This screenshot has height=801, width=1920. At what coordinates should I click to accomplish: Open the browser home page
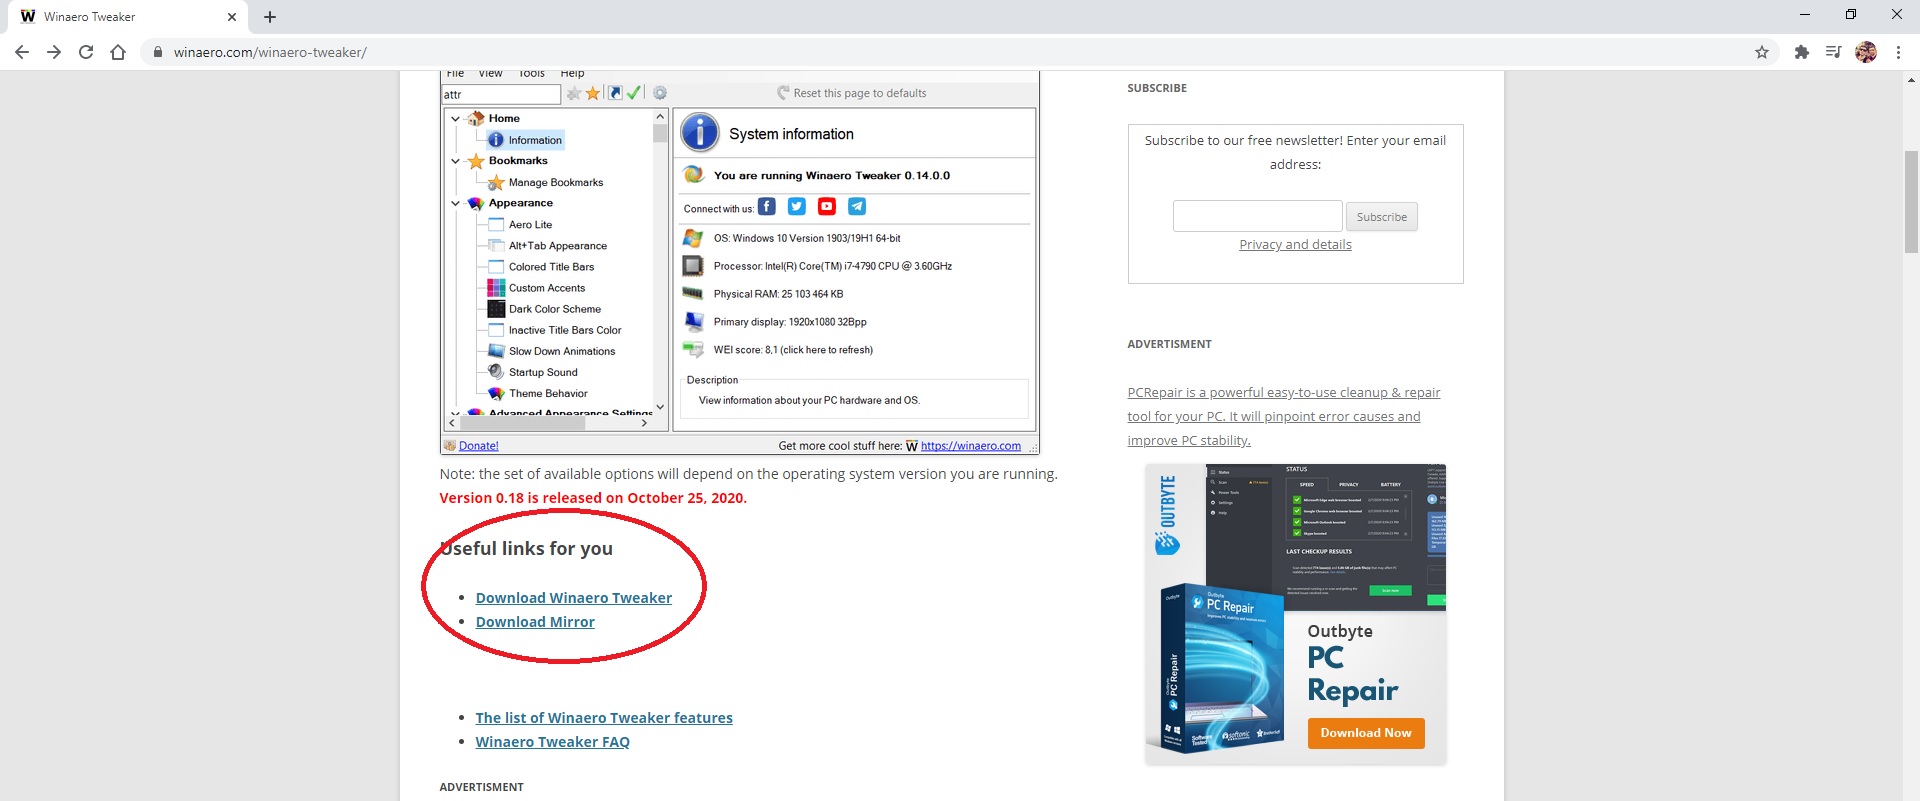pos(118,52)
